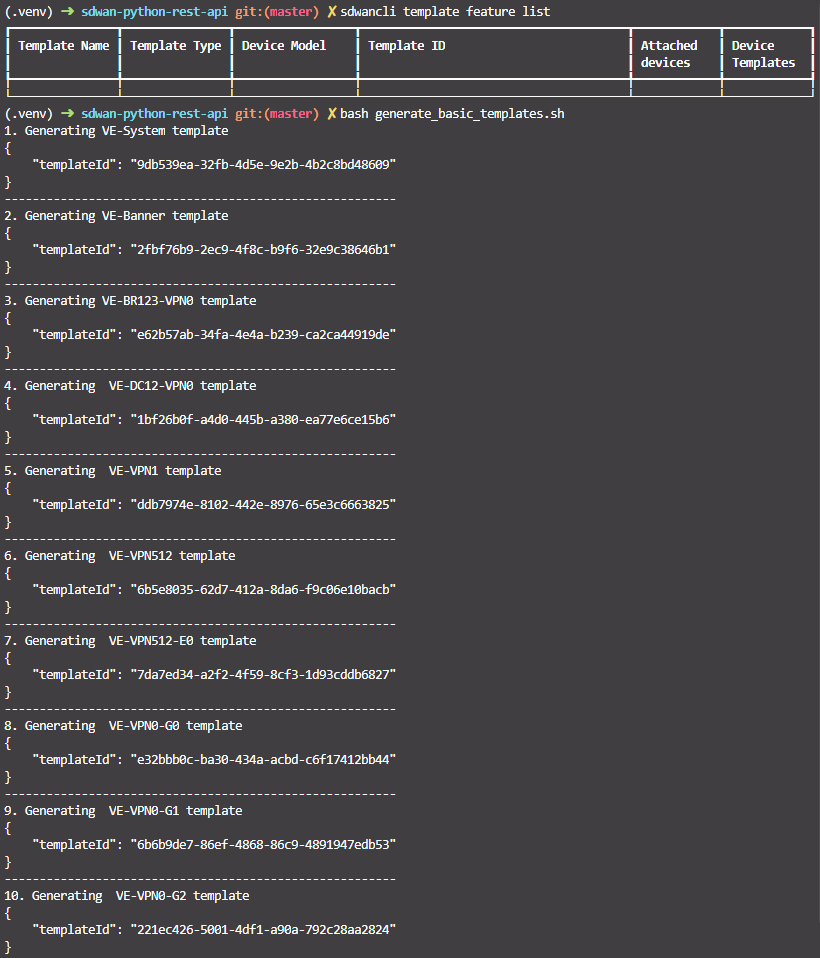Click the templateId ddb7974e-8102-442e-8976-65e3c6663825
820x958 pixels.
[x=263, y=504]
